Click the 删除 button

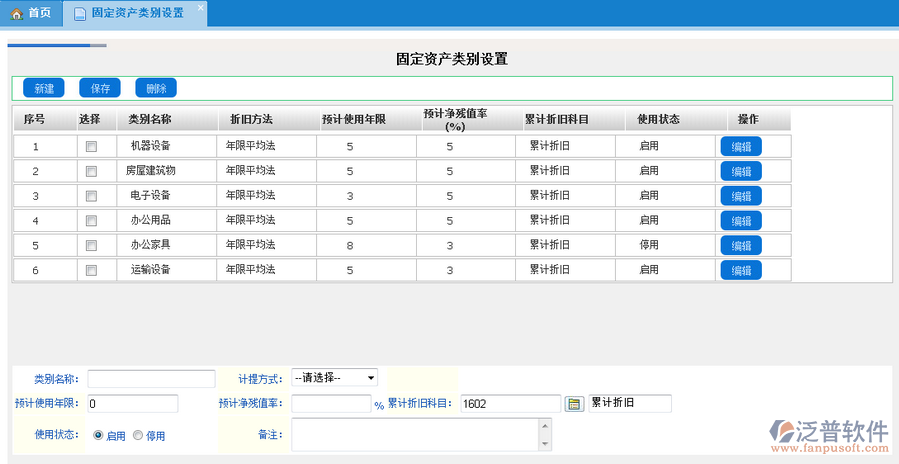[x=156, y=88]
